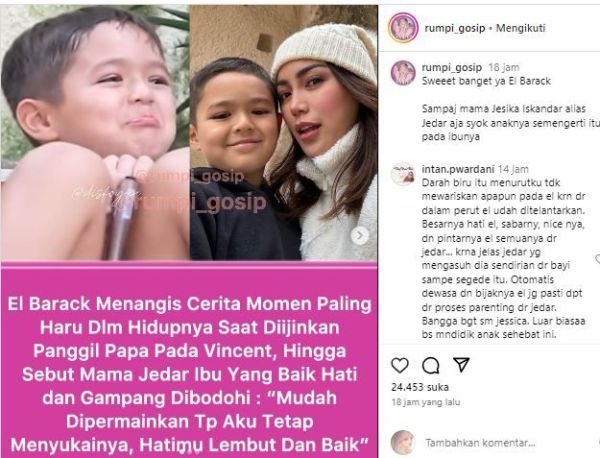The width and height of the screenshot is (600, 458).
Task: Open comments with the speech bubble icon
Action: pyautogui.click(x=430, y=365)
